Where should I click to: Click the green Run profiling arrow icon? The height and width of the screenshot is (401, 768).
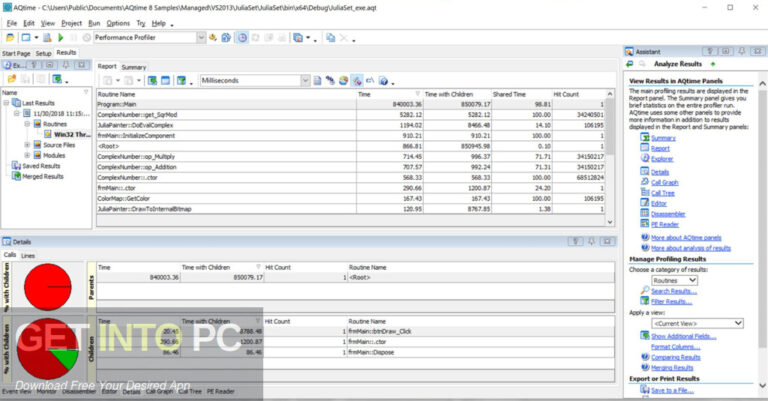coord(61,38)
